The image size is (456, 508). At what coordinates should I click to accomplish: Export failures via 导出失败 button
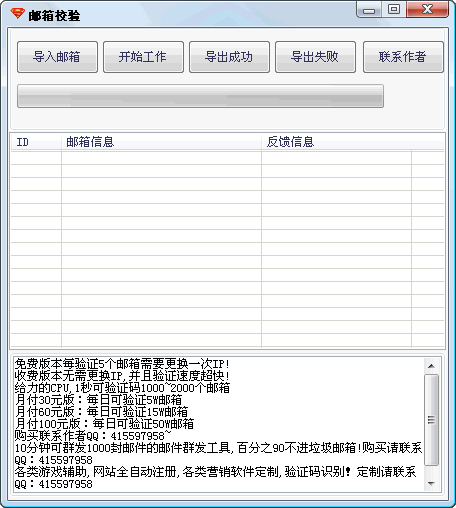pyautogui.click(x=315, y=57)
